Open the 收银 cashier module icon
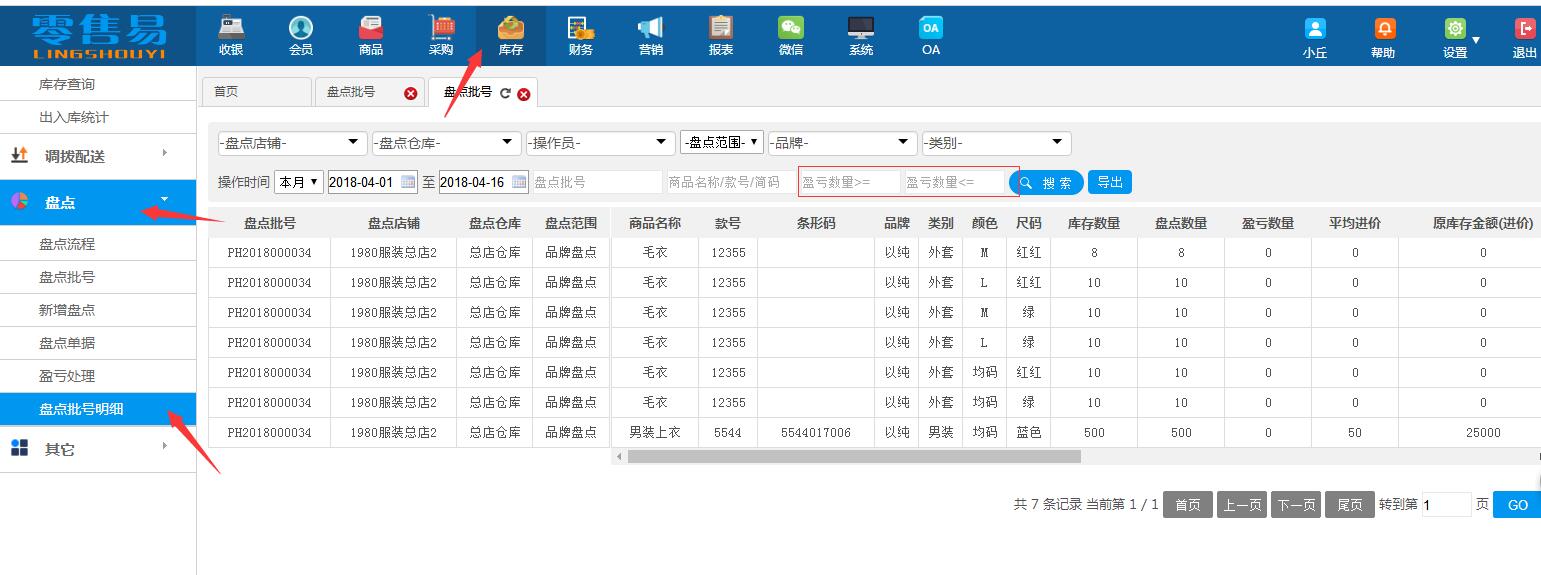 point(231,29)
